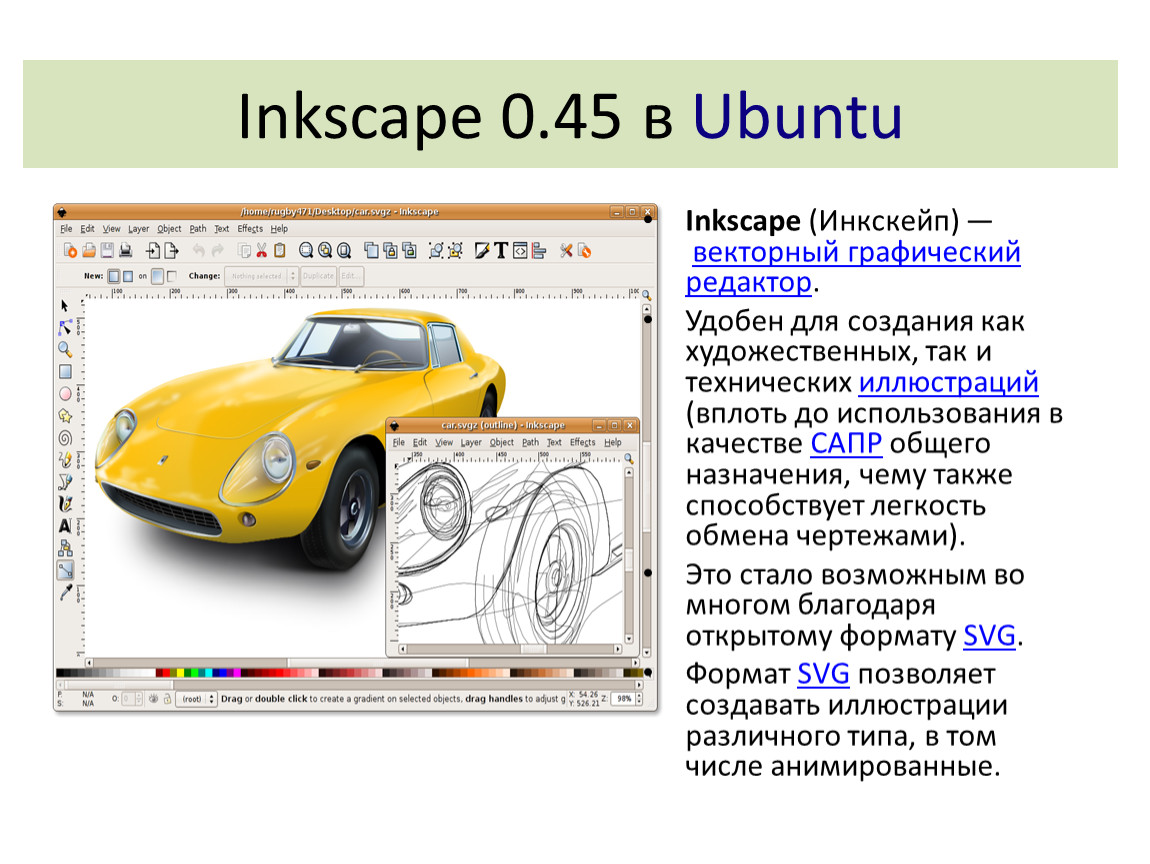Open the XML editor icon
This screenshot has width=1150, height=864.
pyautogui.click(x=520, y=252)
